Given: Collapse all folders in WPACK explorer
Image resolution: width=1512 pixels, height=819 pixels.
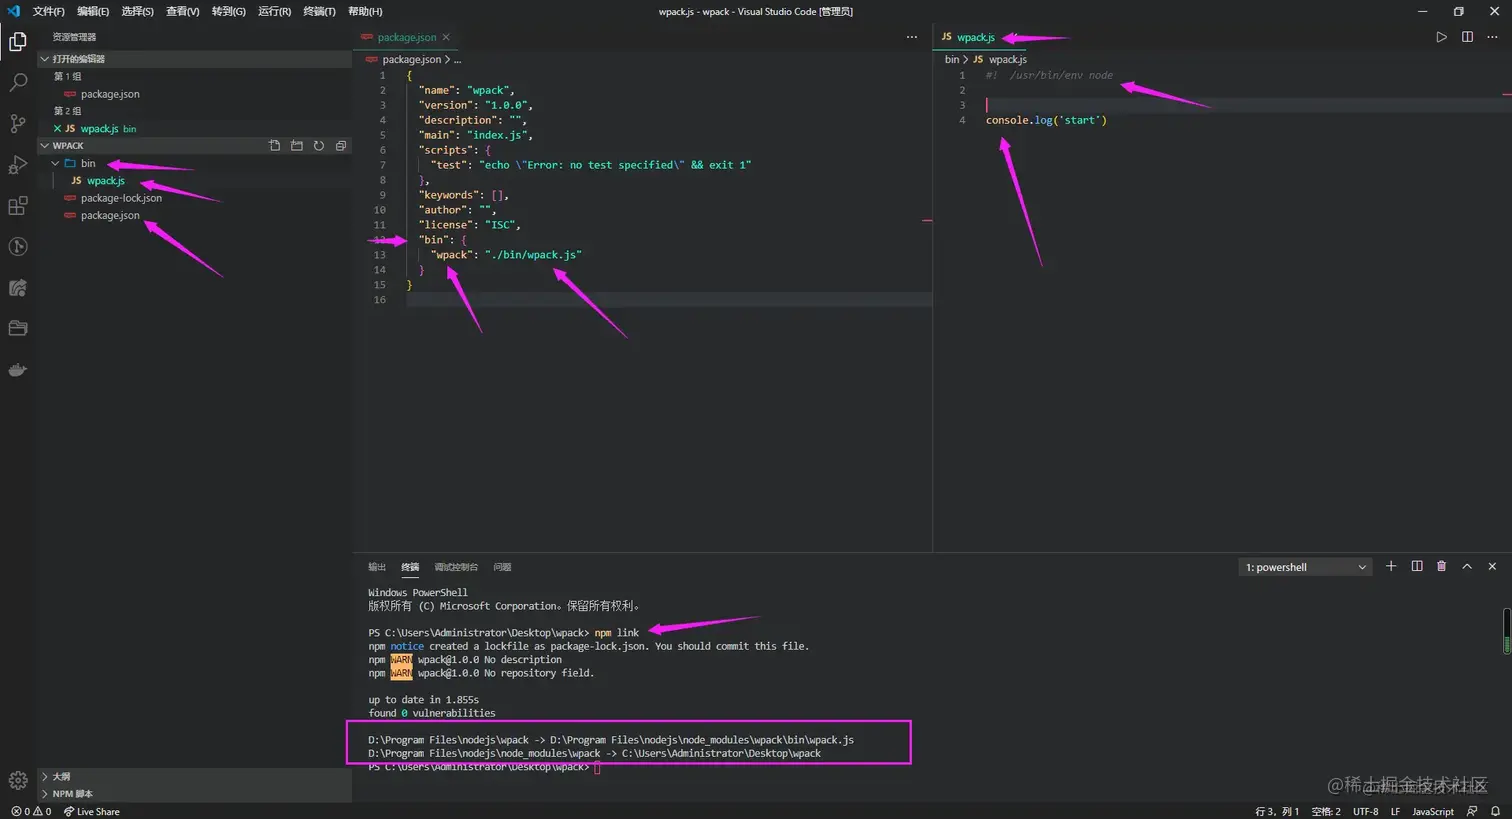Looking at the screenshot, I should pos(341,146).
